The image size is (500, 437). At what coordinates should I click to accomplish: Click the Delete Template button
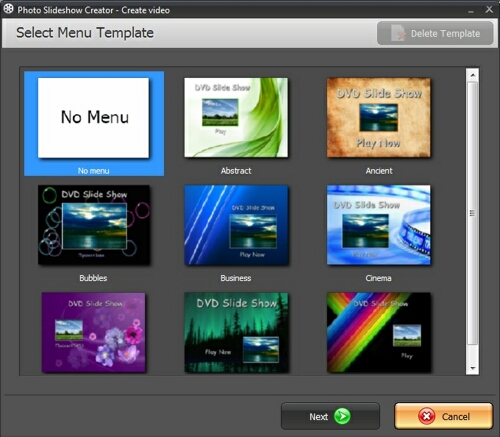pos(435,33)
